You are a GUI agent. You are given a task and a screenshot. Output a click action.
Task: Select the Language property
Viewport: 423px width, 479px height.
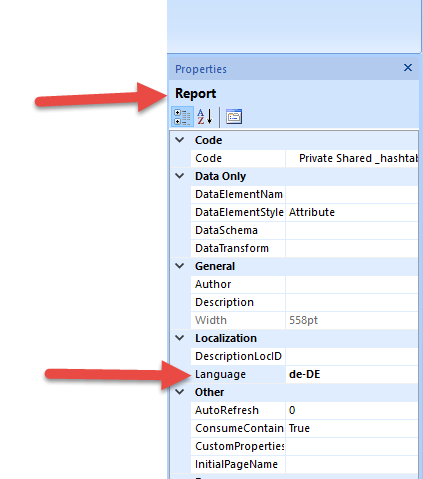point(238,374)
